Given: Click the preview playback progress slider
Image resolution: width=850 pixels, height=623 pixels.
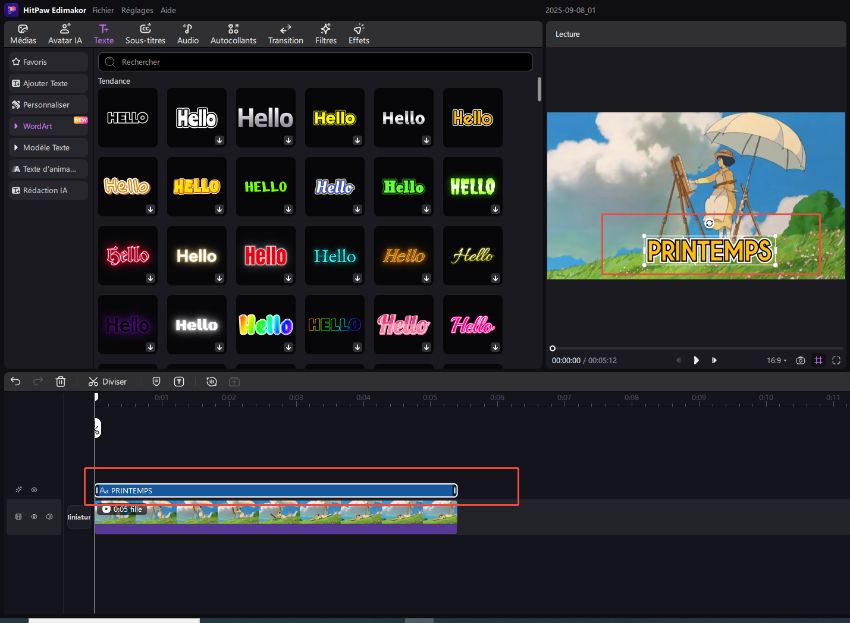Looking at the screenshot, I should point(697,348).
